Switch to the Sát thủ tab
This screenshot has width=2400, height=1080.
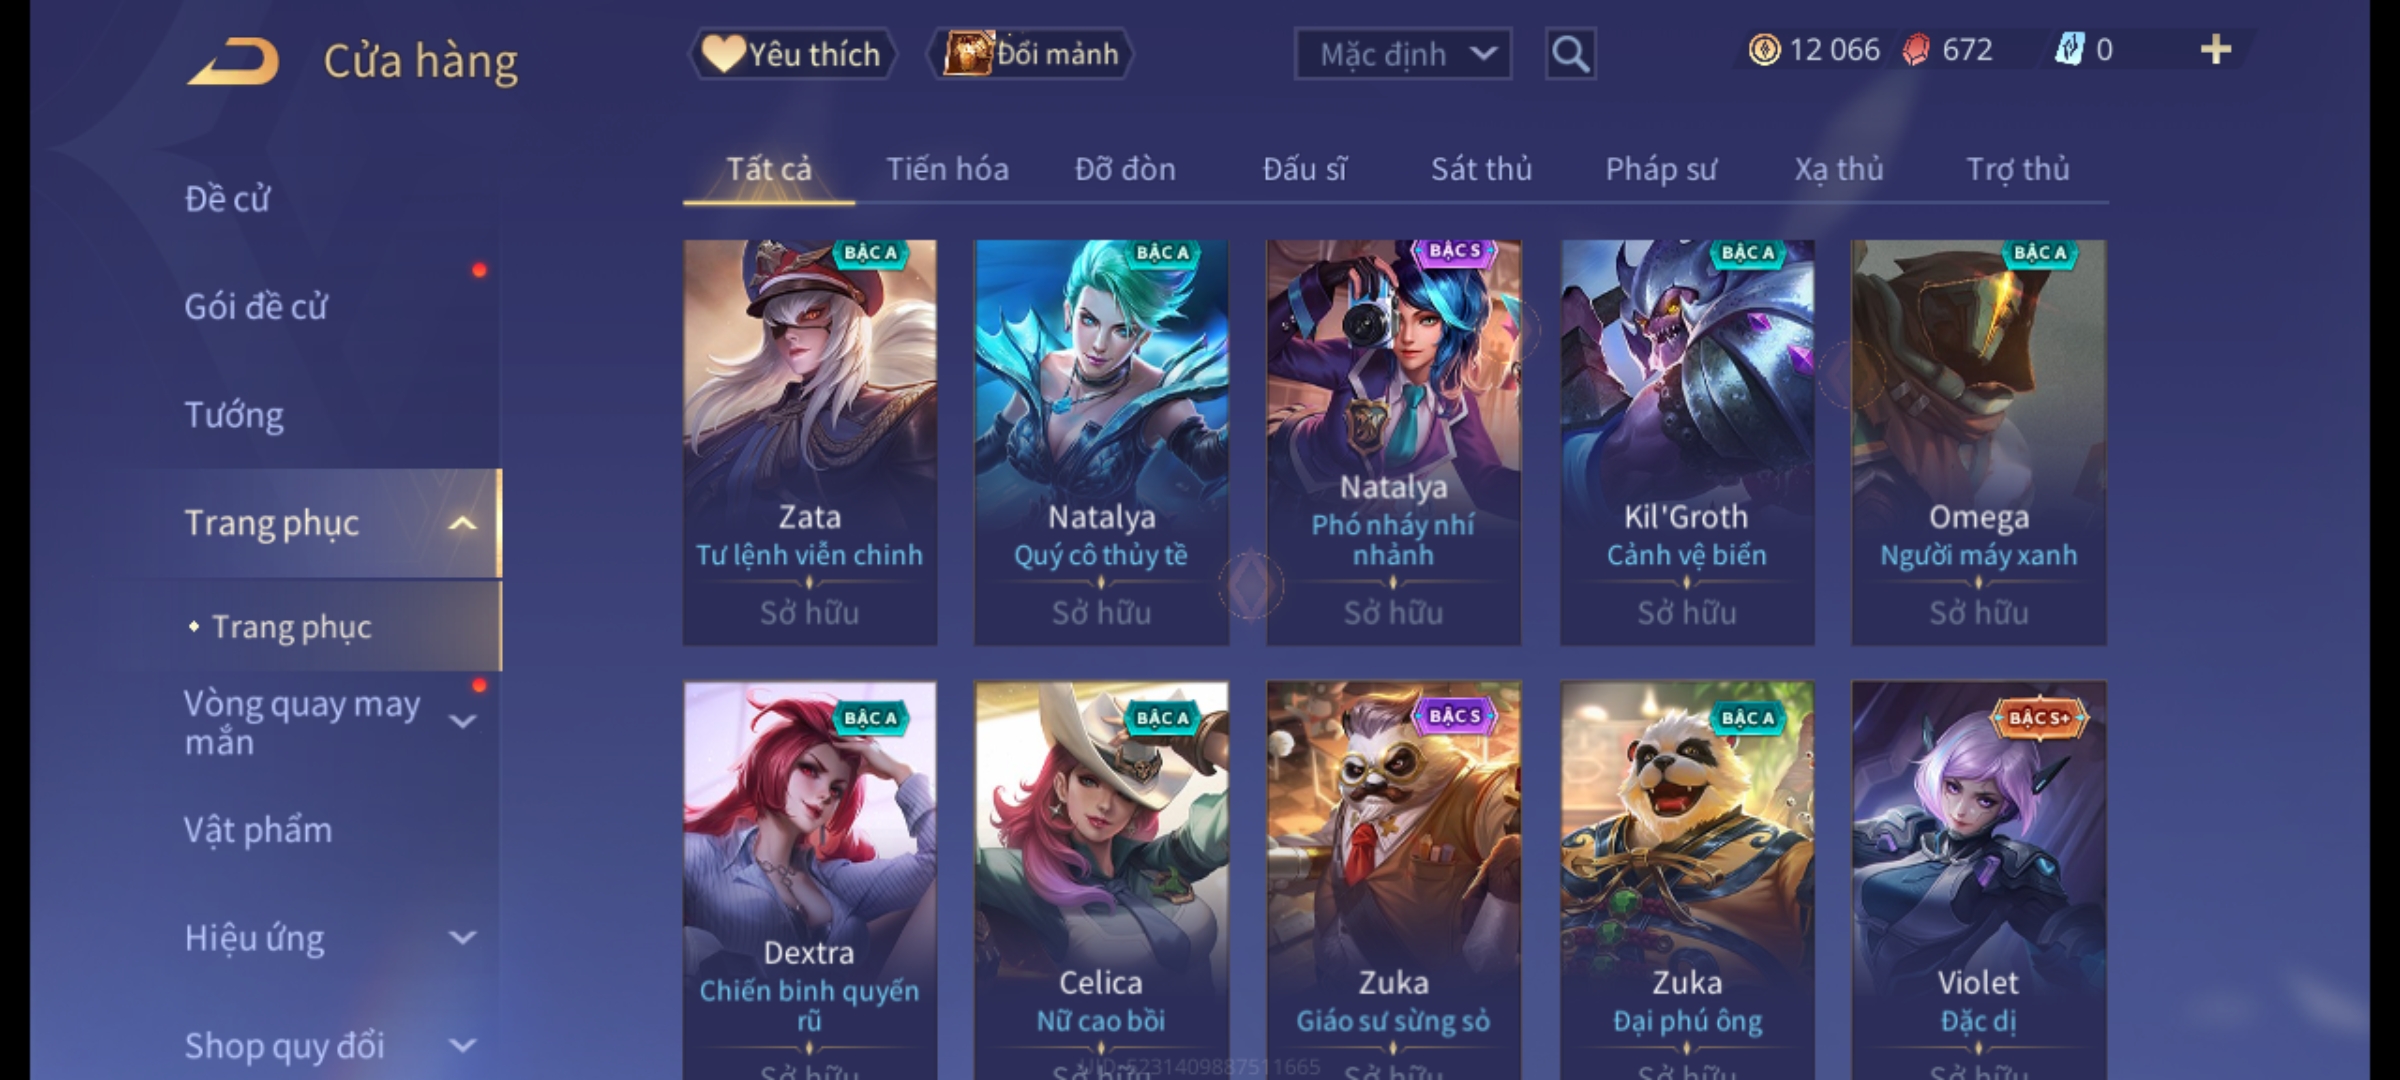(x=1481, y=169)
